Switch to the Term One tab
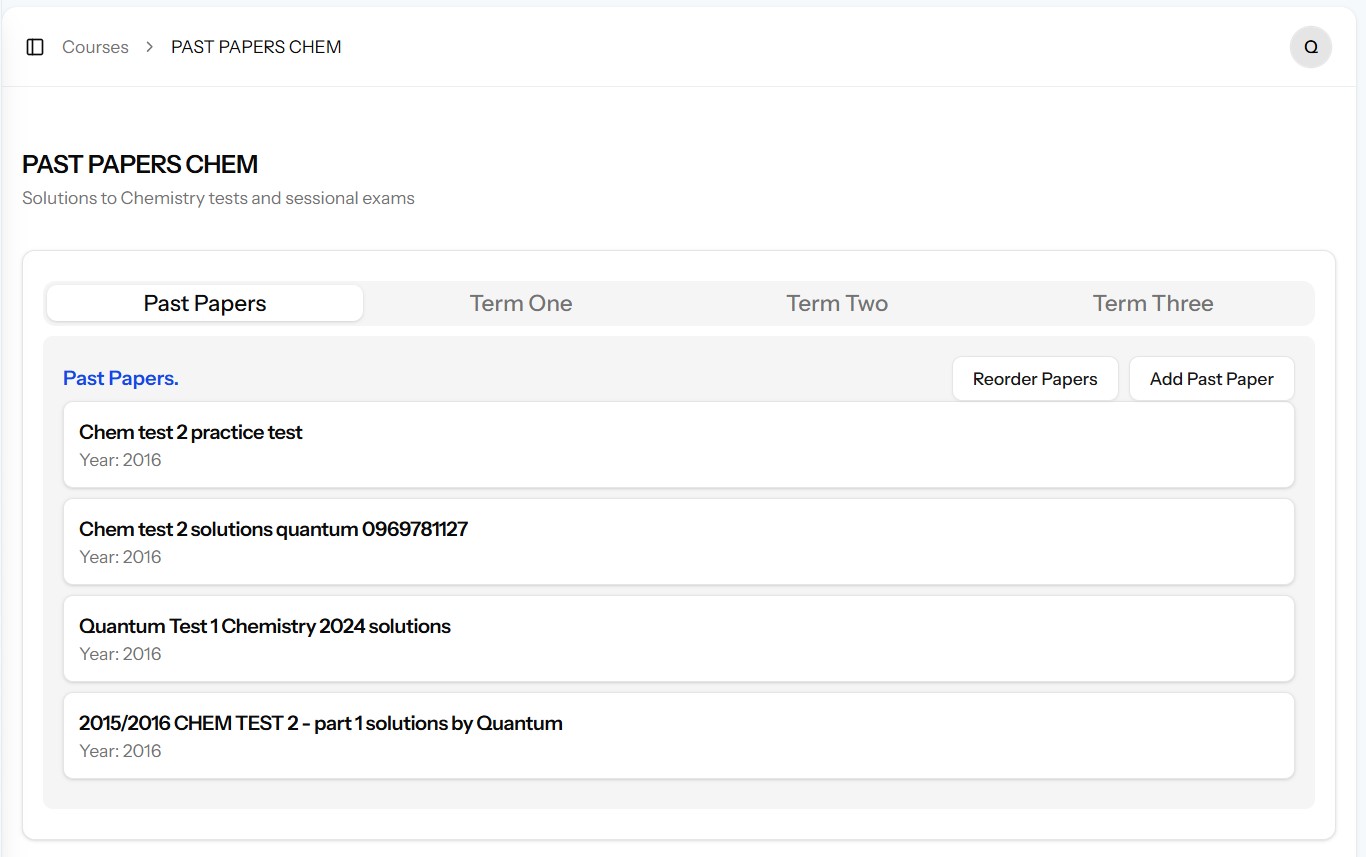This screenshot has width=1366, height=857. (521, 303)
